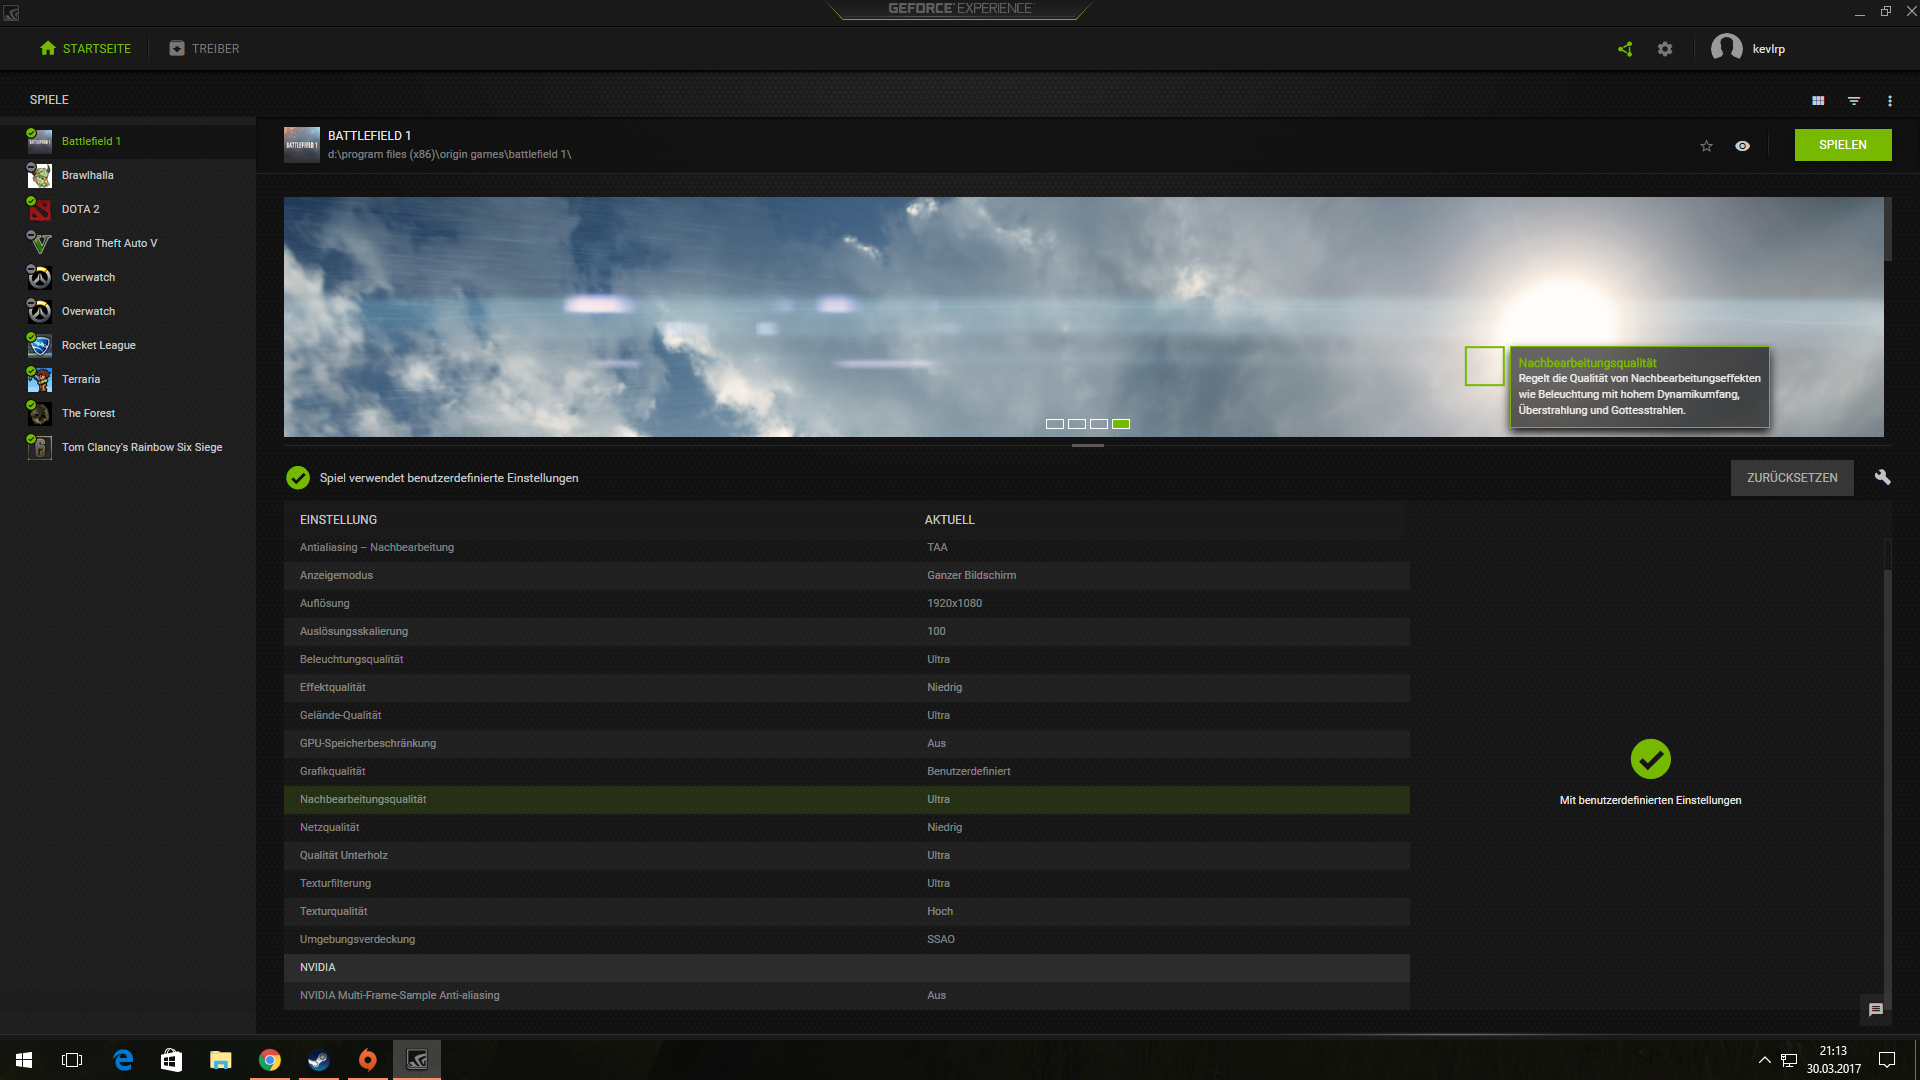
Task: Click the share icon in top bar
Action: [x=1625, y=49]
